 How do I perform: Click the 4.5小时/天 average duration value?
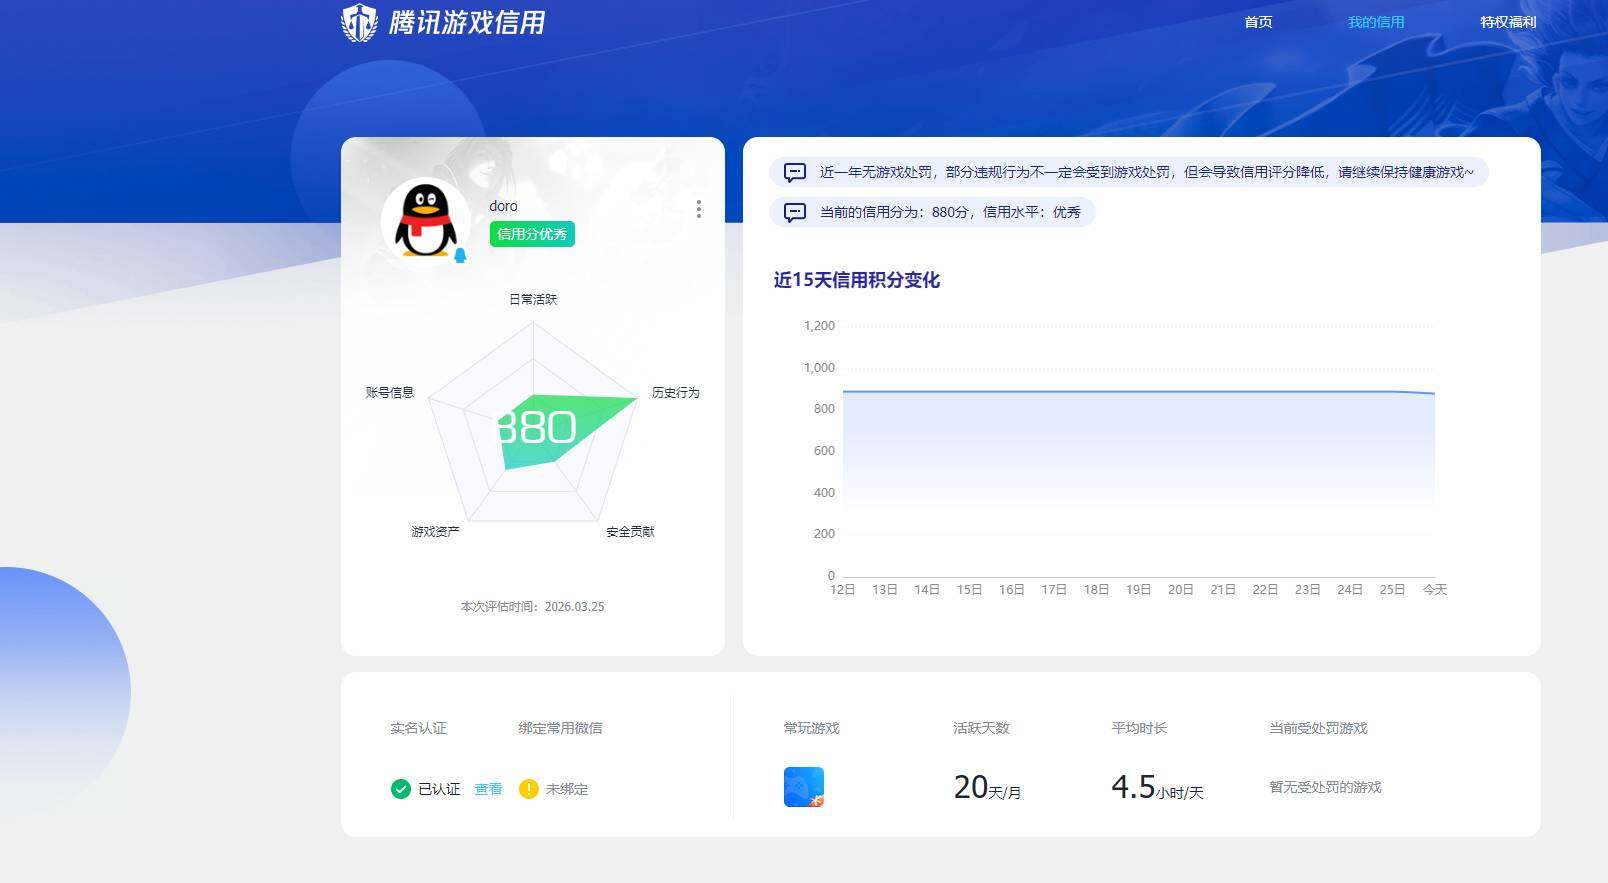(x=1157, y=788)
